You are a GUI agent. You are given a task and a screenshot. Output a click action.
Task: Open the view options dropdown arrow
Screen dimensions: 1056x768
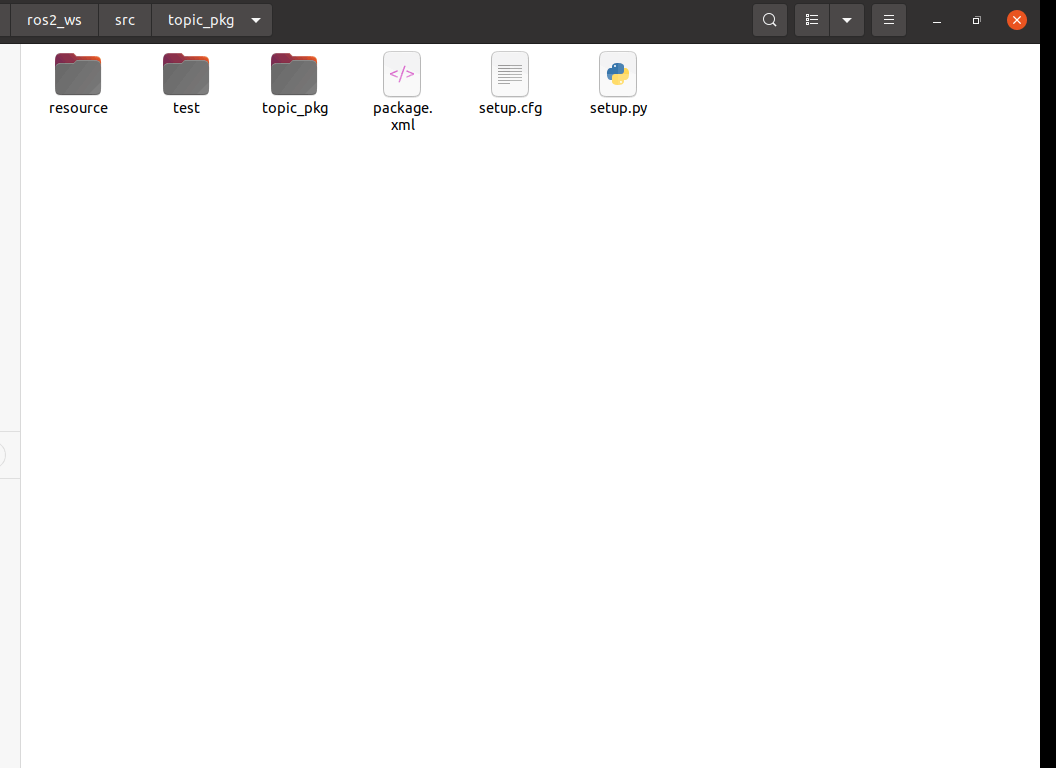(x=847, y=20)
